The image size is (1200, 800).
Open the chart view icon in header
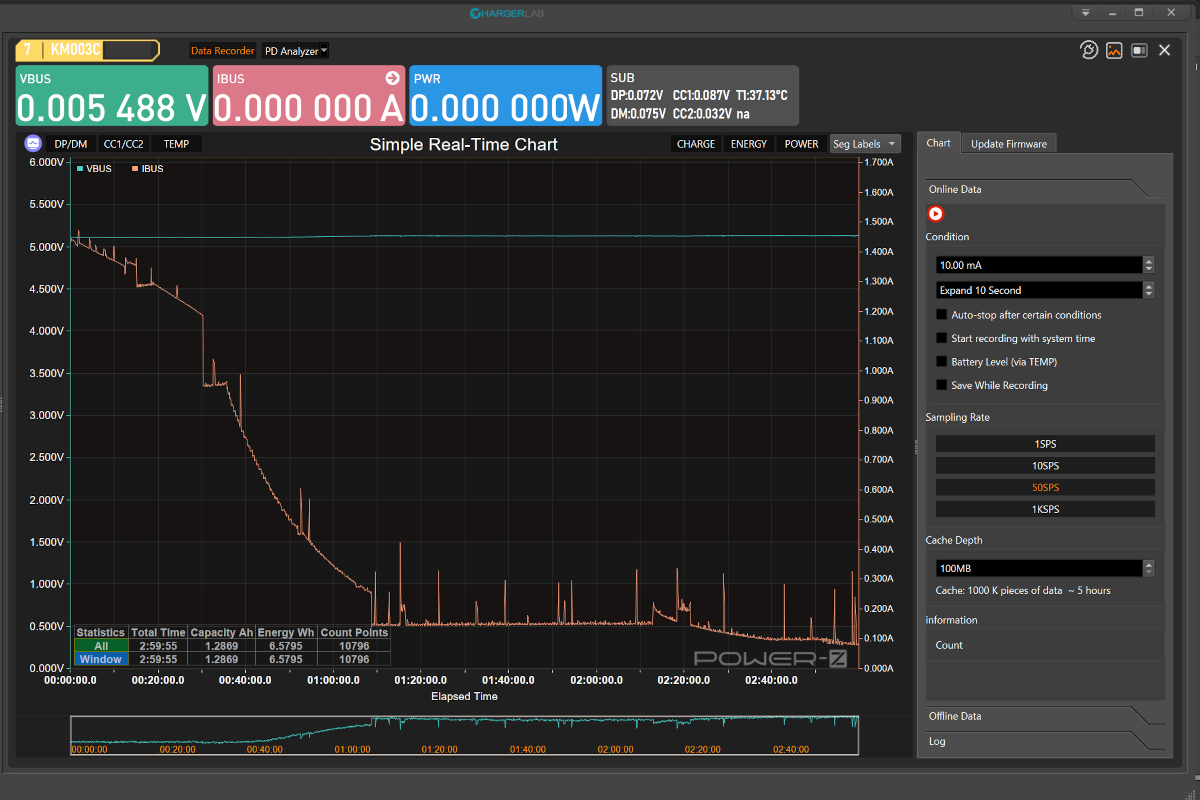(1114, 50)
